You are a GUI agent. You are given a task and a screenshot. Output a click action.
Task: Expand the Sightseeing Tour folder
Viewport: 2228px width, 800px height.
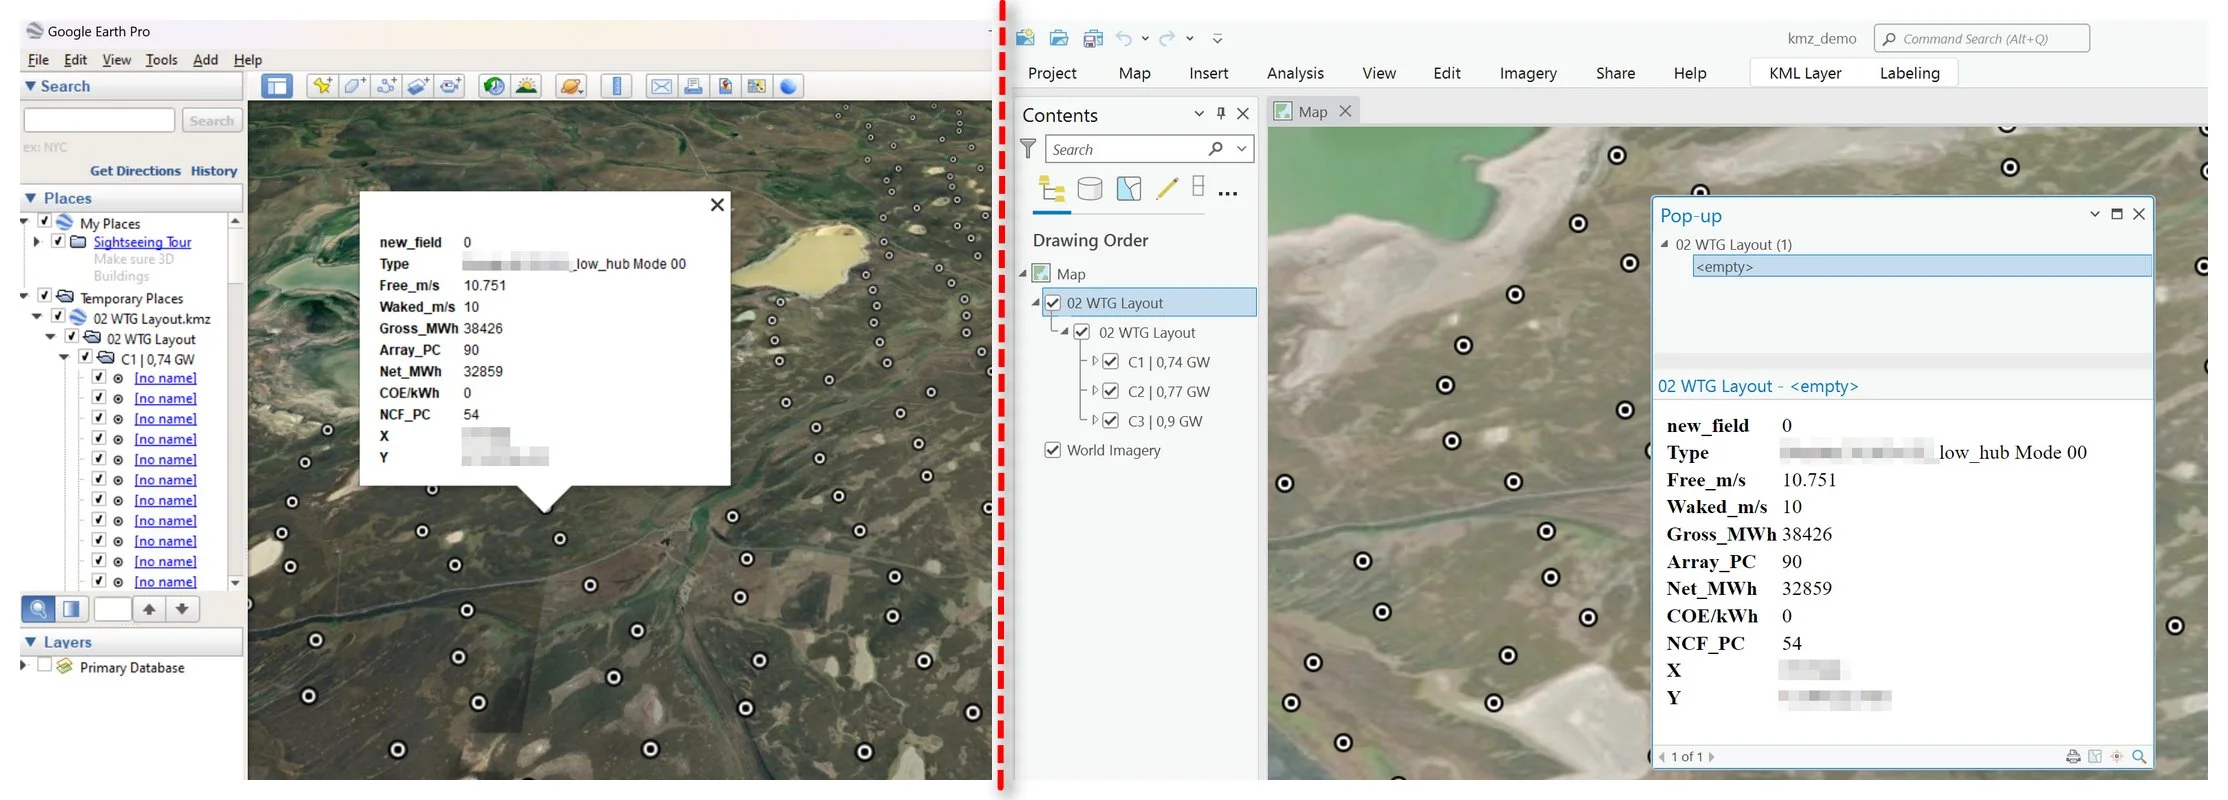click(x=37, y=242)
